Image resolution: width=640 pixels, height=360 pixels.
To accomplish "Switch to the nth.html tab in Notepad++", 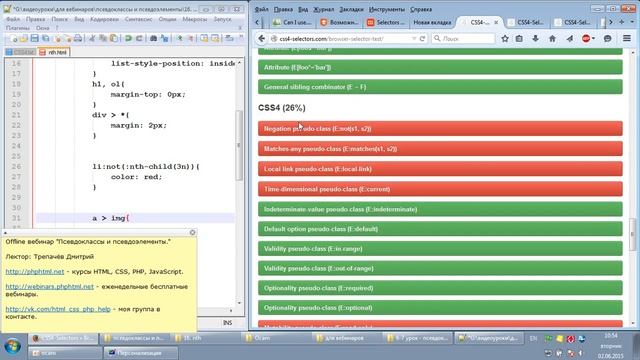I will point(53,52).
